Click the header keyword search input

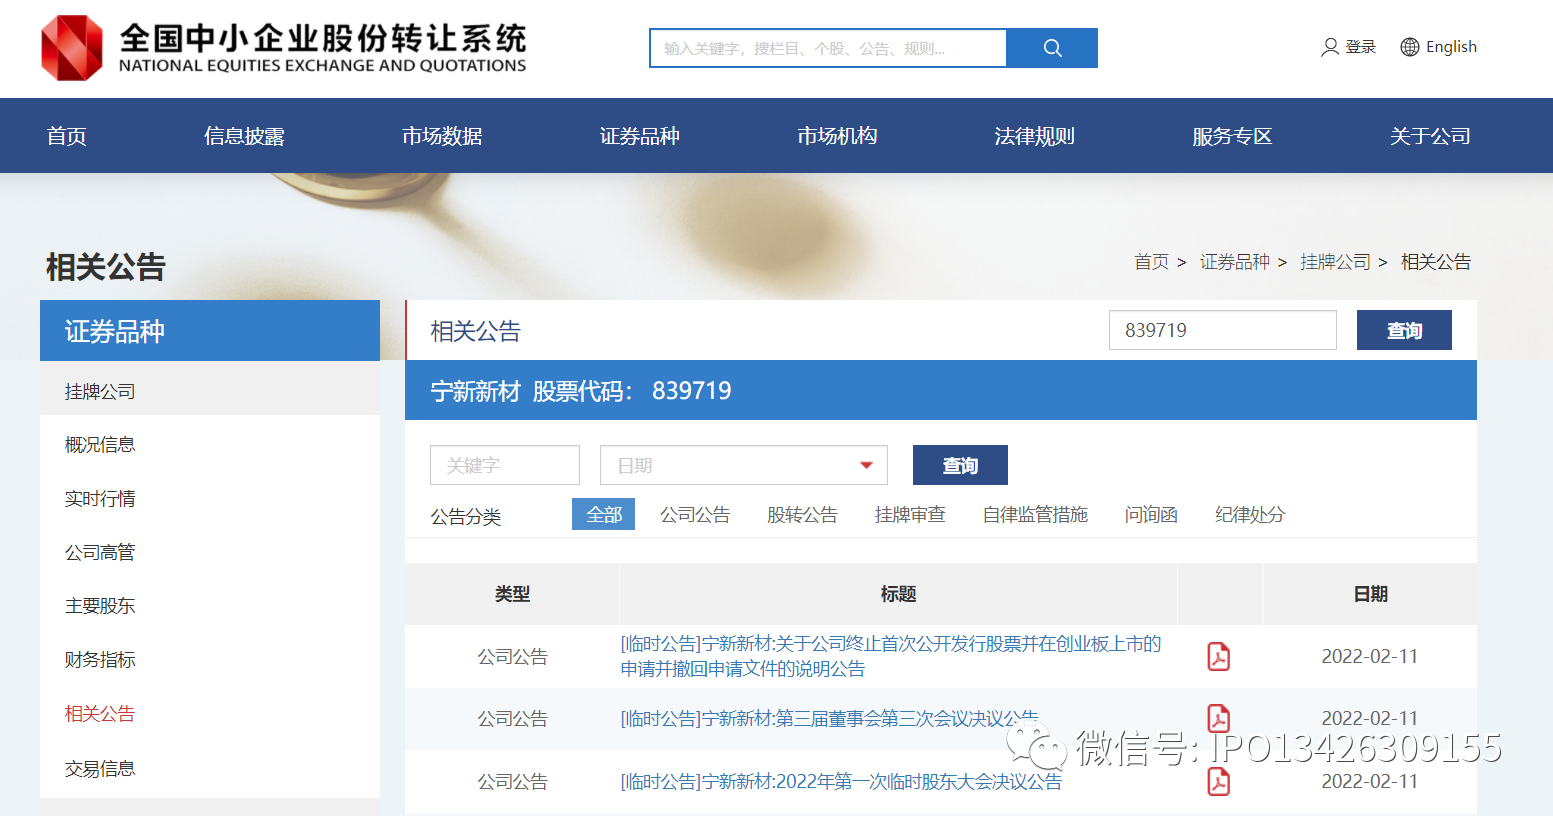pyautogui.click(x=828, y=48)
